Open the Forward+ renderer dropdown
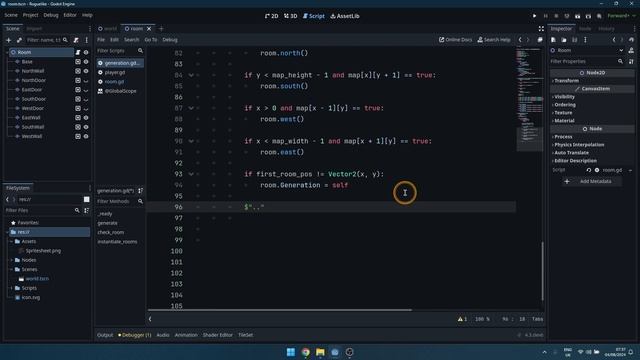 pos(621,16)
